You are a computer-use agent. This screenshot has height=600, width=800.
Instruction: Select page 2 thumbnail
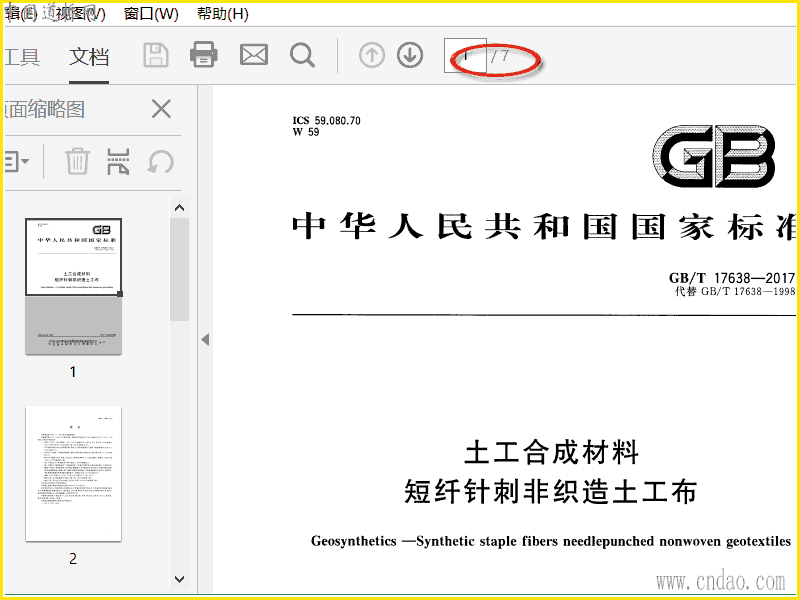pos(73,473)
